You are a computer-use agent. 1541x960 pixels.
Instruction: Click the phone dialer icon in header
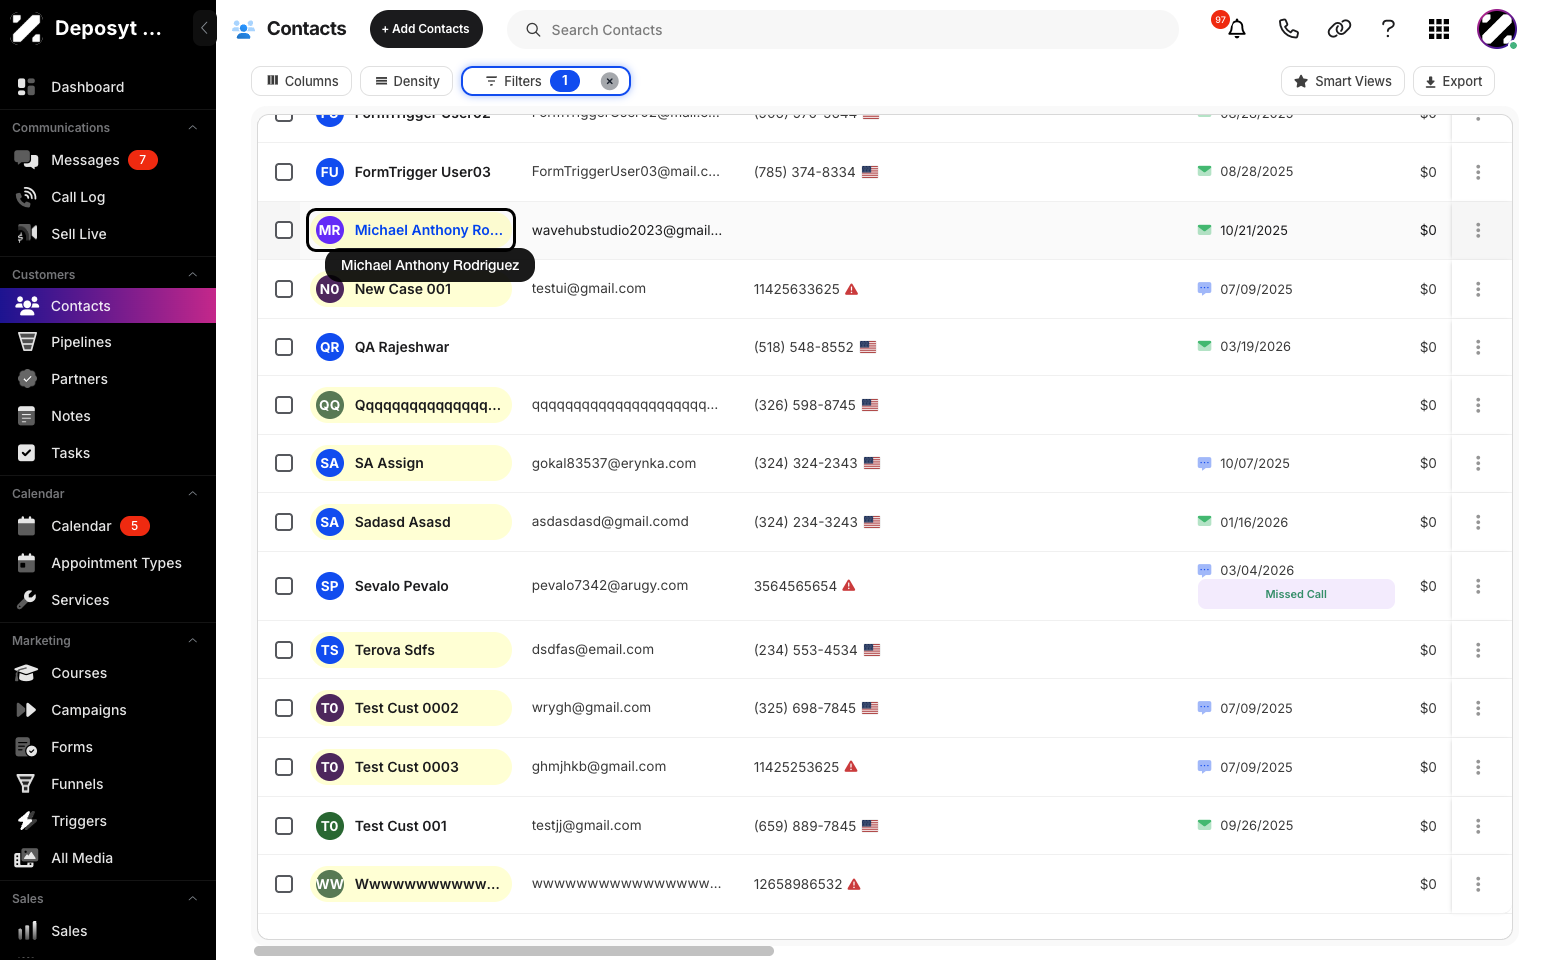(x=1288, y=29)
